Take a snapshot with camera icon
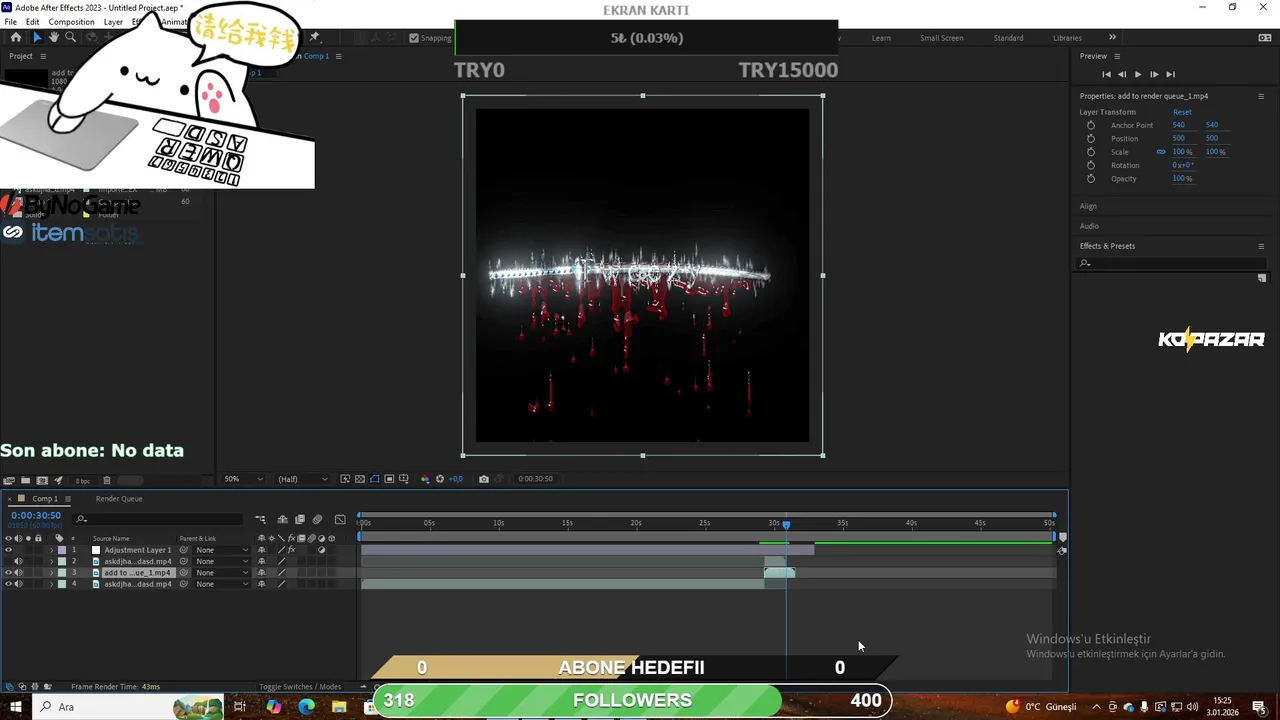Image resolution: width=1280 pixels, height=720 pixels. tap(484, 479)
